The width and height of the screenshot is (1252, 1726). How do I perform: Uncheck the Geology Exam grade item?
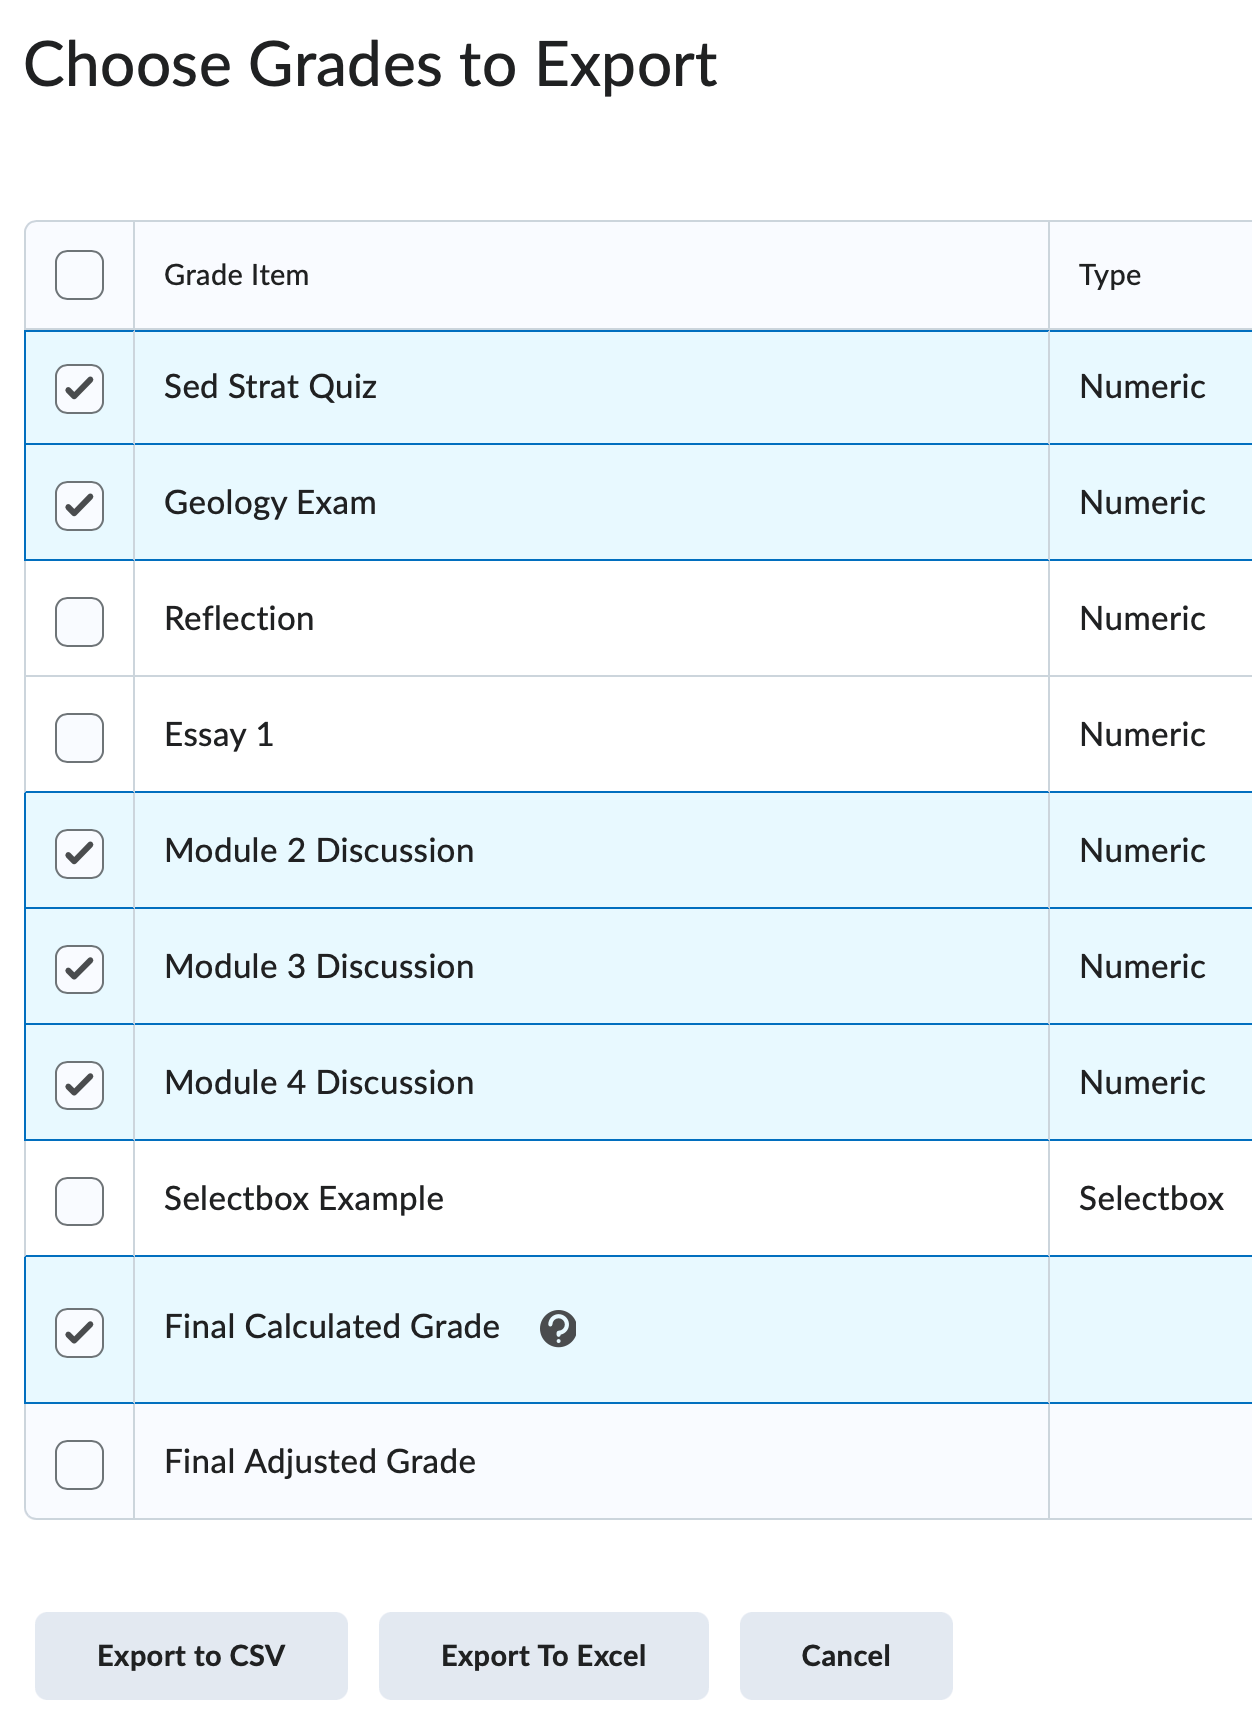79,506
